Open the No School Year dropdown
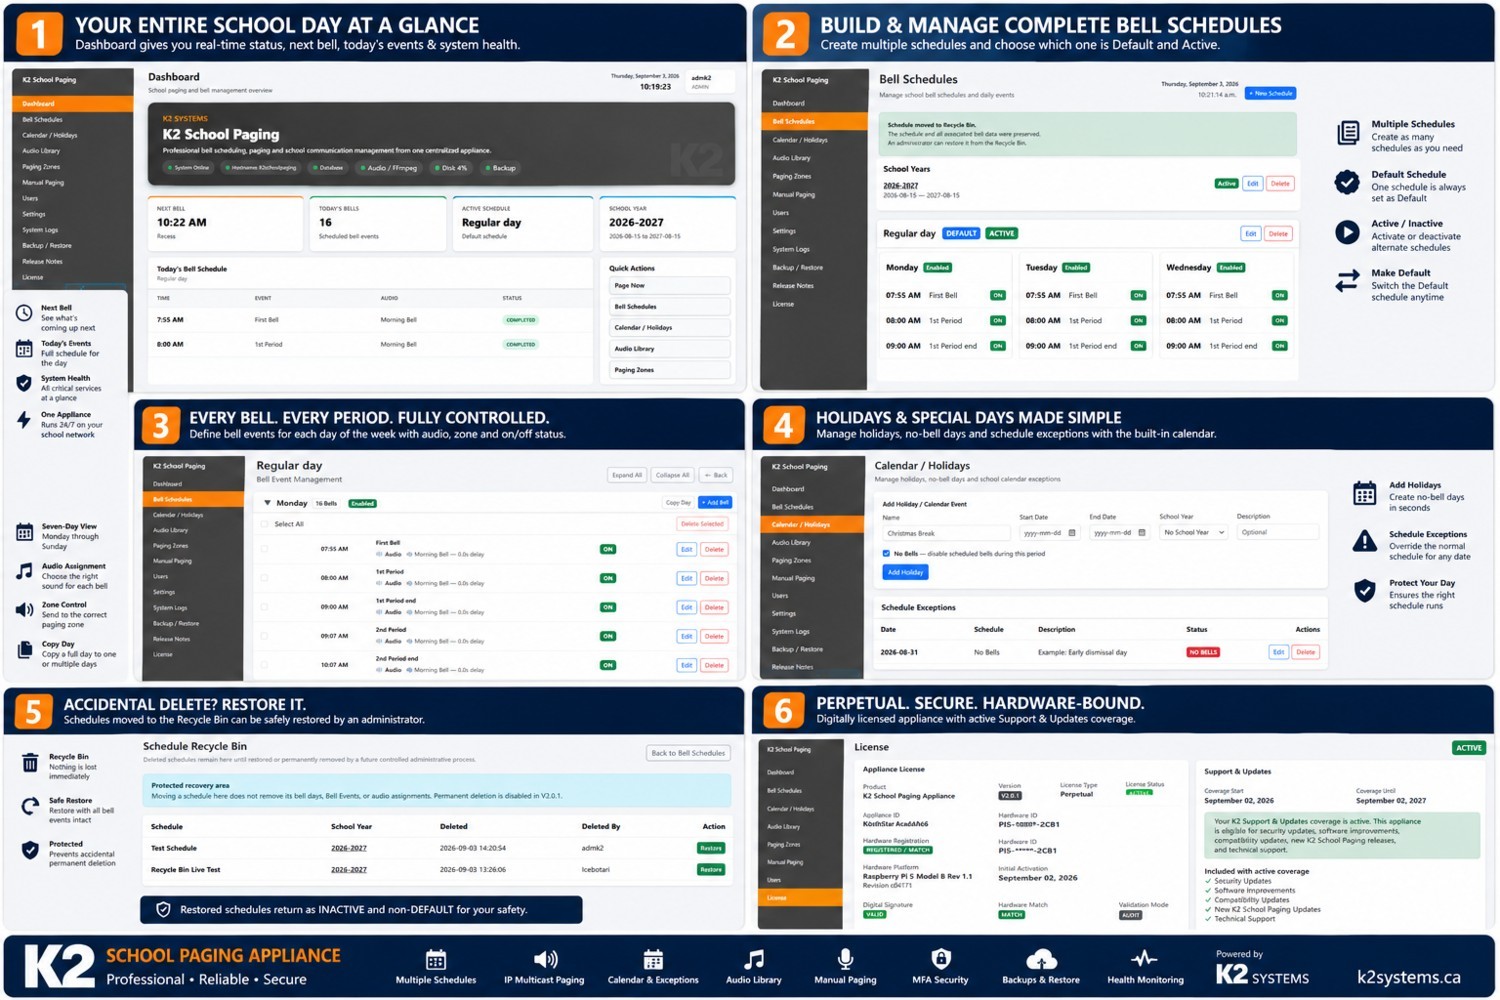Viewport: 1500px width, 1000px height. pos(1194,533)
